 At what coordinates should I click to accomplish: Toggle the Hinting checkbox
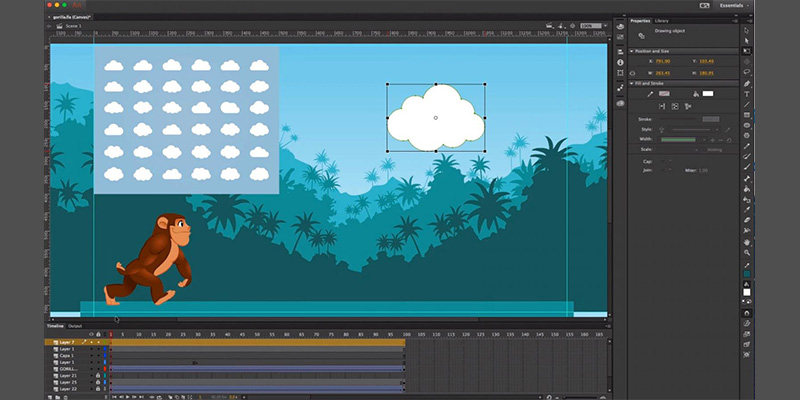point(704,150)
